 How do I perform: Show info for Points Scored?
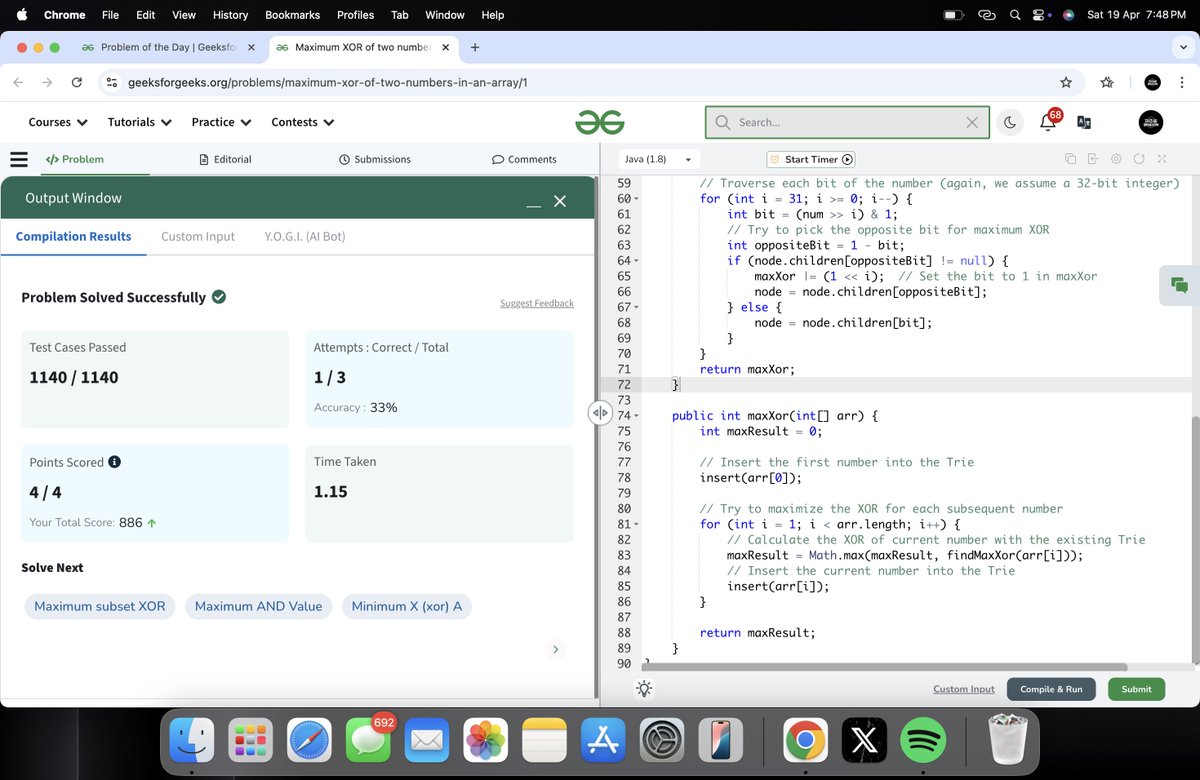point(114,462)
